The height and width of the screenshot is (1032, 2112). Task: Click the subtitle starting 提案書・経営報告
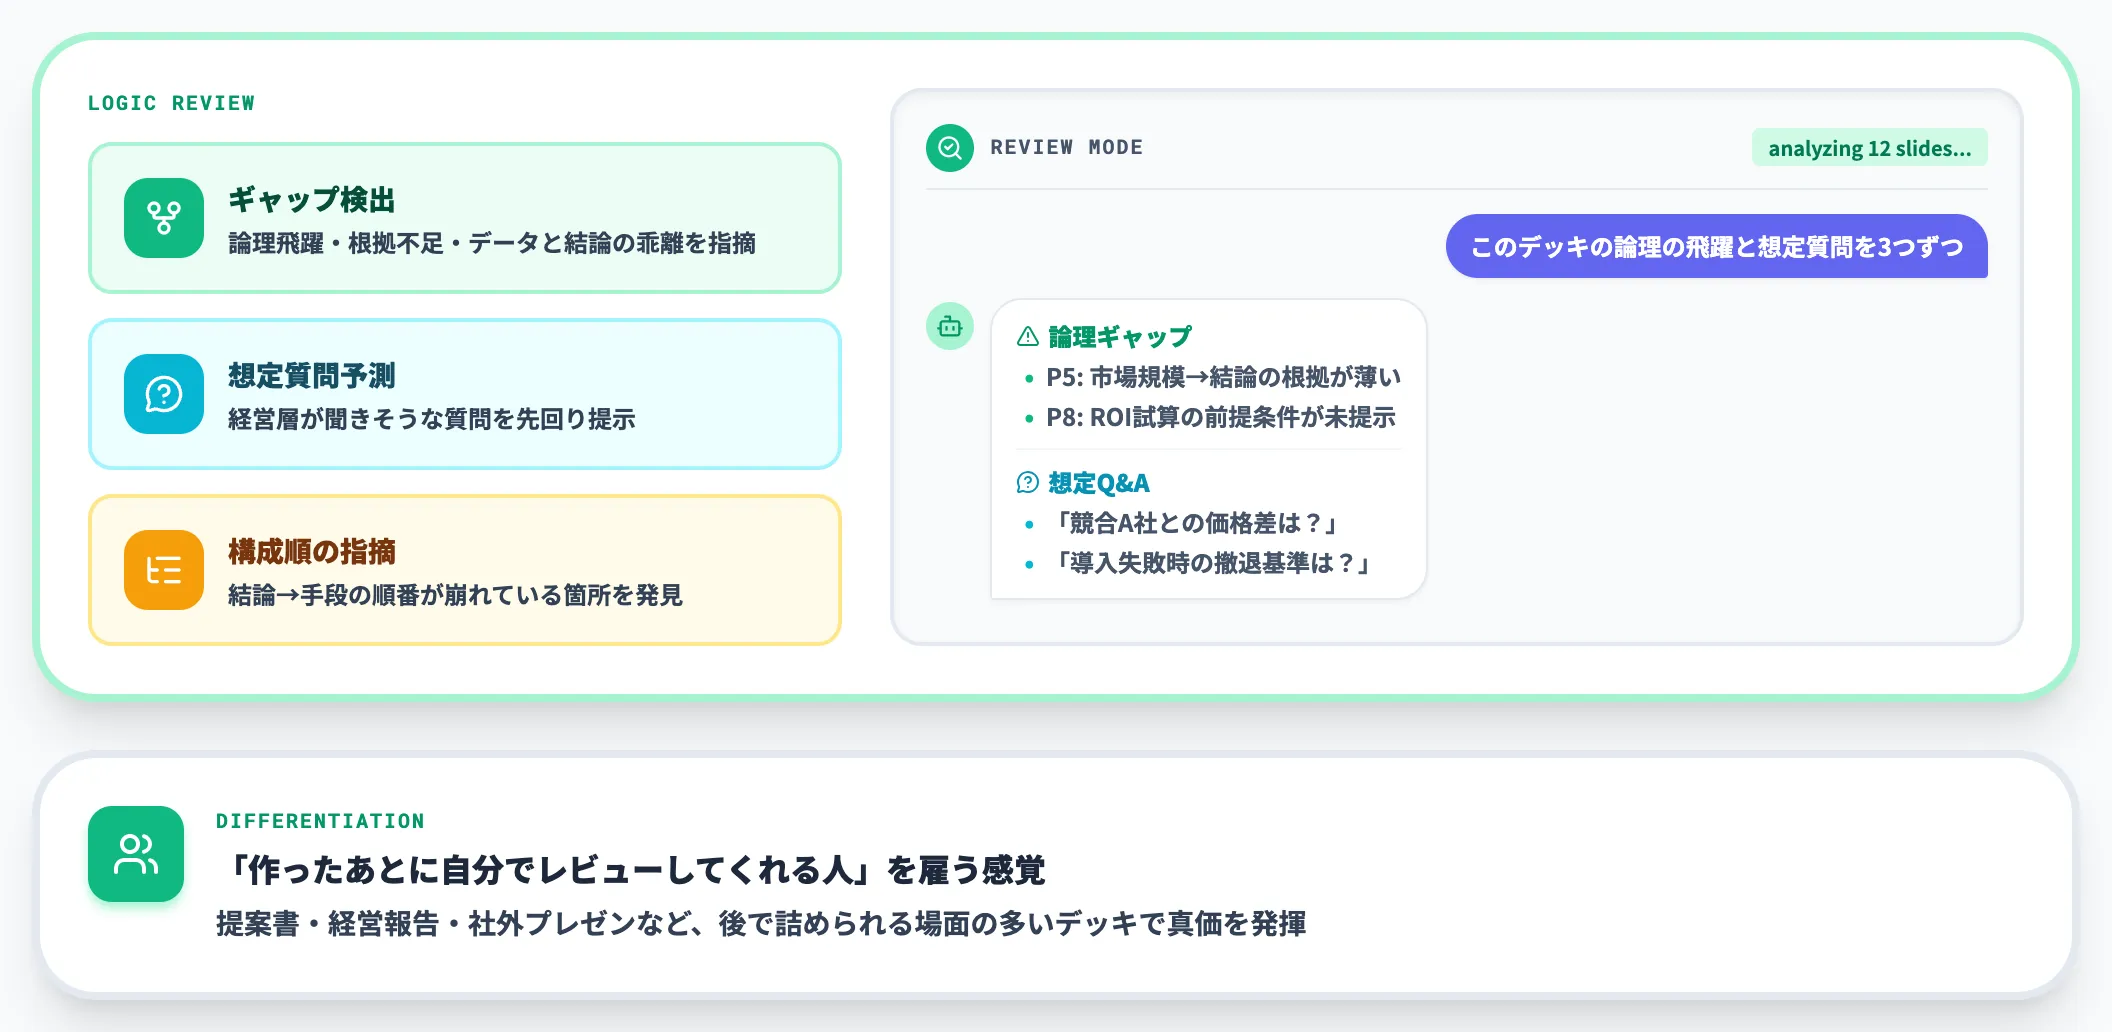coord(761,923)
